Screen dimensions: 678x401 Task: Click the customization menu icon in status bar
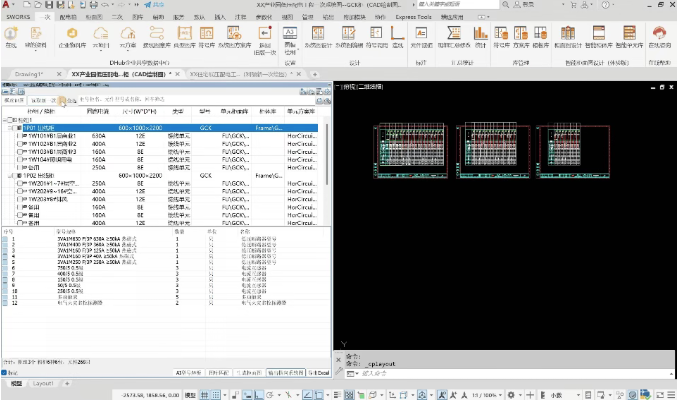coord(671,395)
